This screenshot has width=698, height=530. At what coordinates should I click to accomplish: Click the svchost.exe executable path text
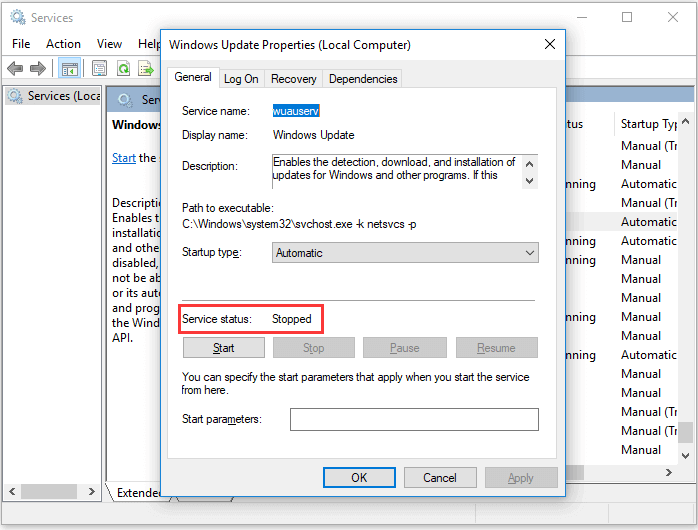point(299,224)
